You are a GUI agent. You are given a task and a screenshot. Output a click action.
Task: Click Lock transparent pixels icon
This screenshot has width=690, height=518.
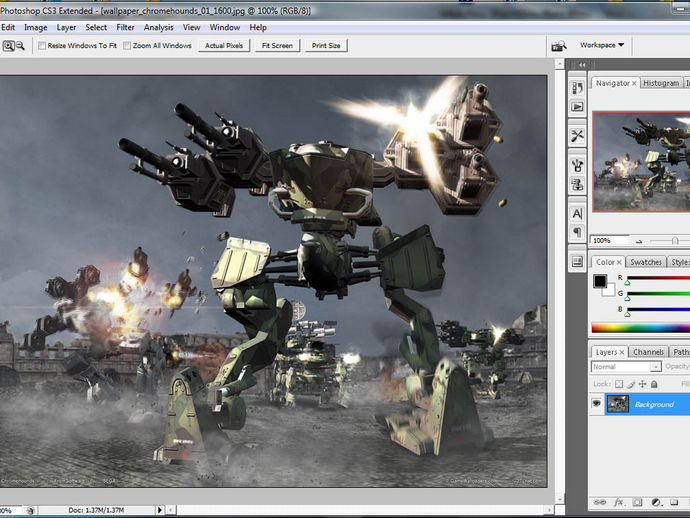tap(619, 384)
